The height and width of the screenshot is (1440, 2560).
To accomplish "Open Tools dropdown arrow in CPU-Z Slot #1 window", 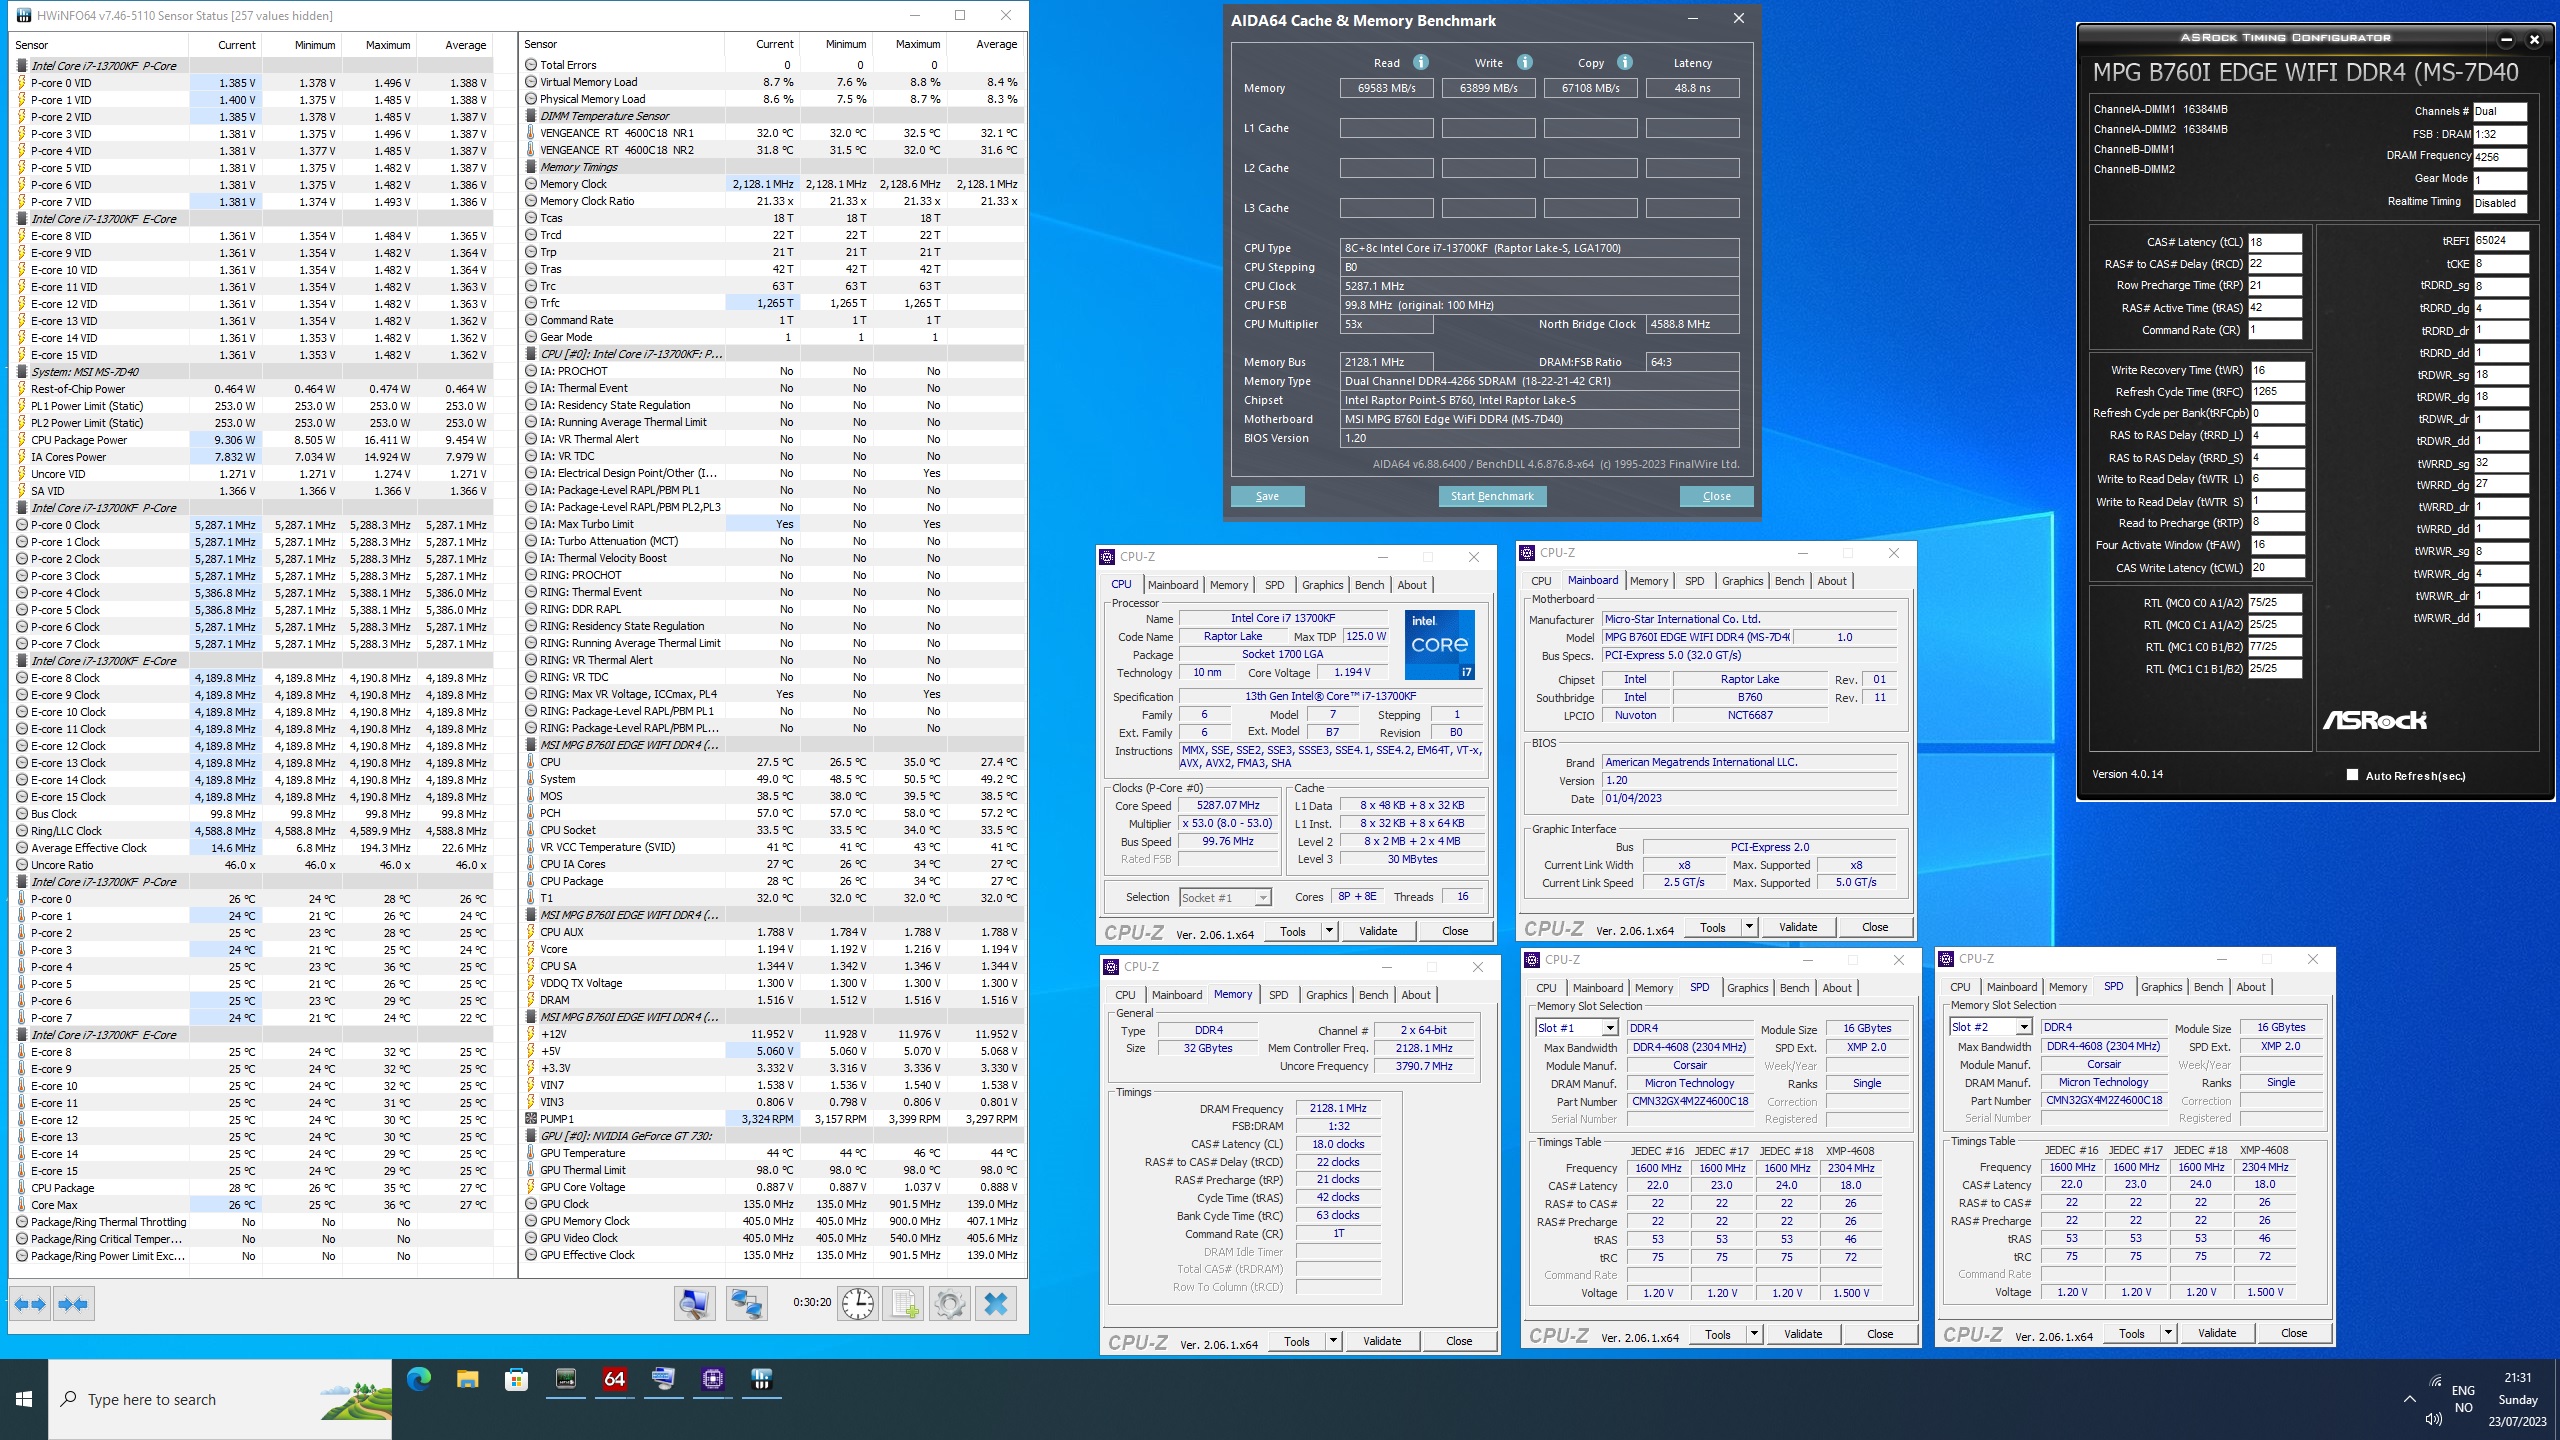I will [1754, 1334].
